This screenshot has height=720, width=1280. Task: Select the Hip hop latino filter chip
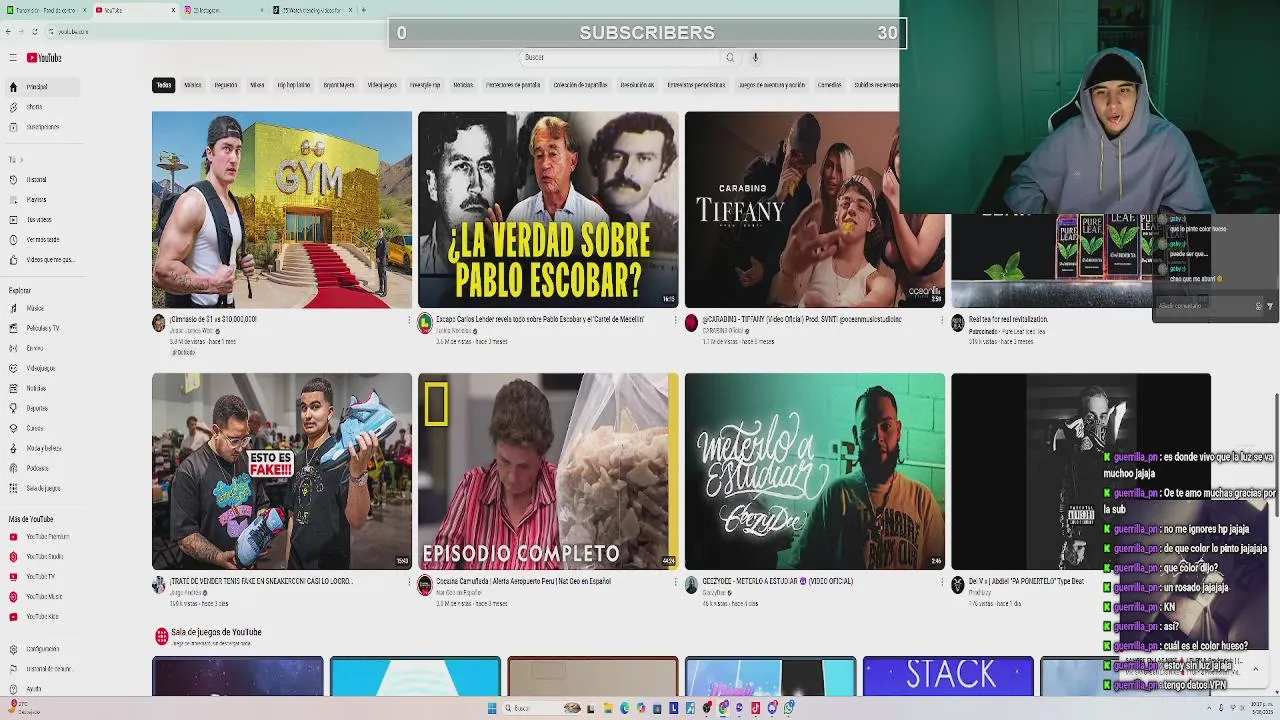(294, 85)
